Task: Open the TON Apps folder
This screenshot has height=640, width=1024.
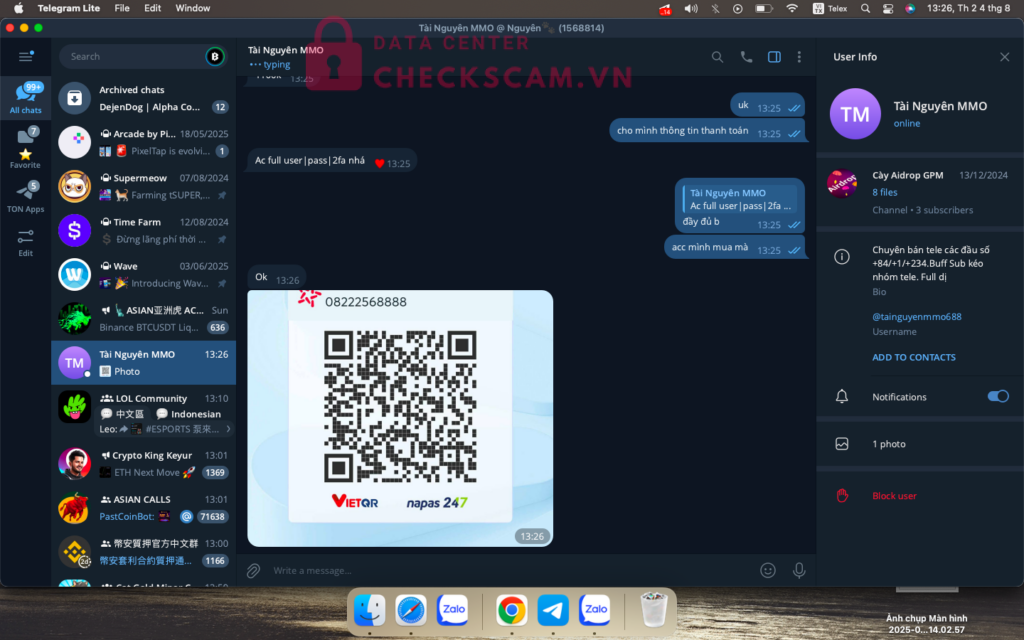Action: point(25,197)
